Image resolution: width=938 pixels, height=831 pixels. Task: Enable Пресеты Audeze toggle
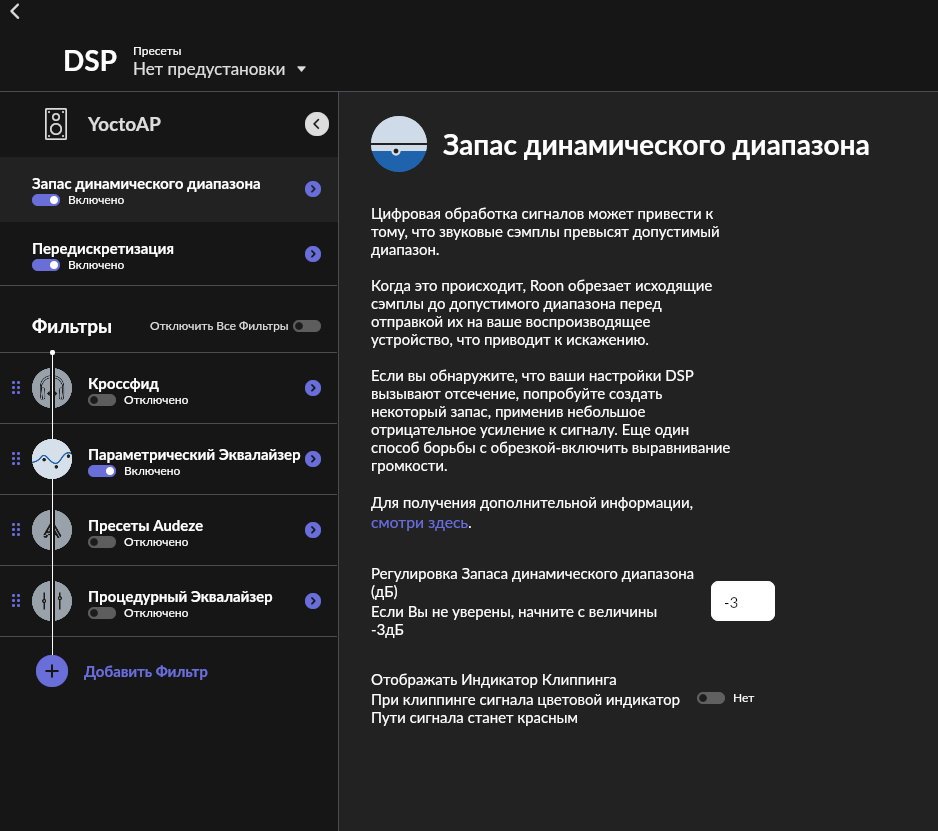[102, 542]
